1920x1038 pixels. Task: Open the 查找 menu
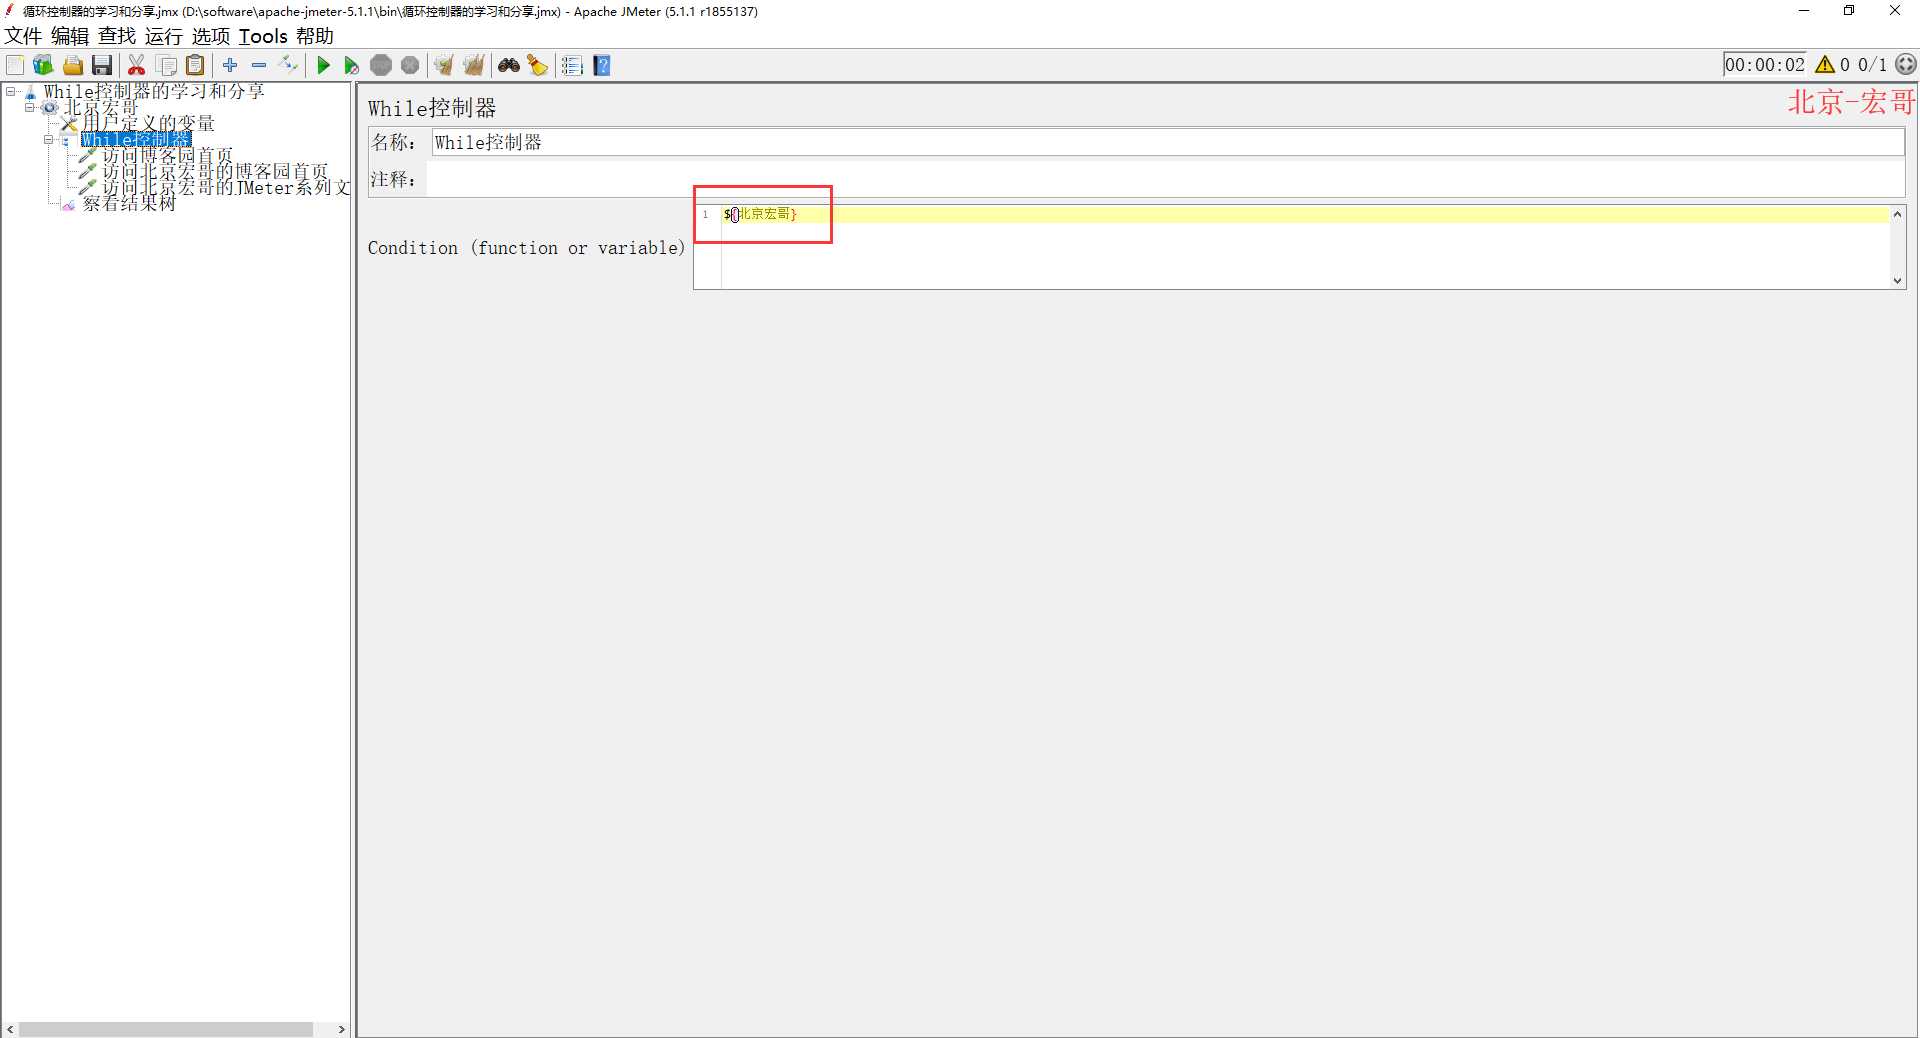117,36
